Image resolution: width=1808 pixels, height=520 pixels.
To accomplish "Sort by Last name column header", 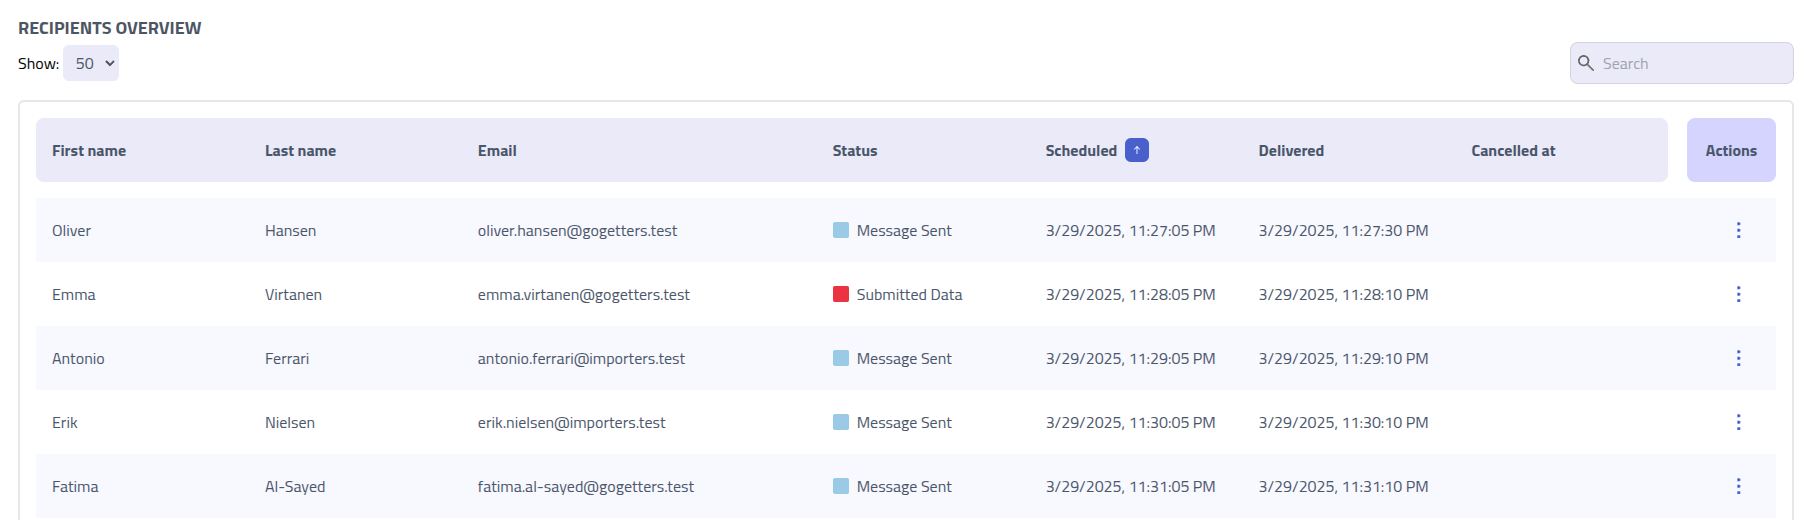I will (x=300, y=151).
